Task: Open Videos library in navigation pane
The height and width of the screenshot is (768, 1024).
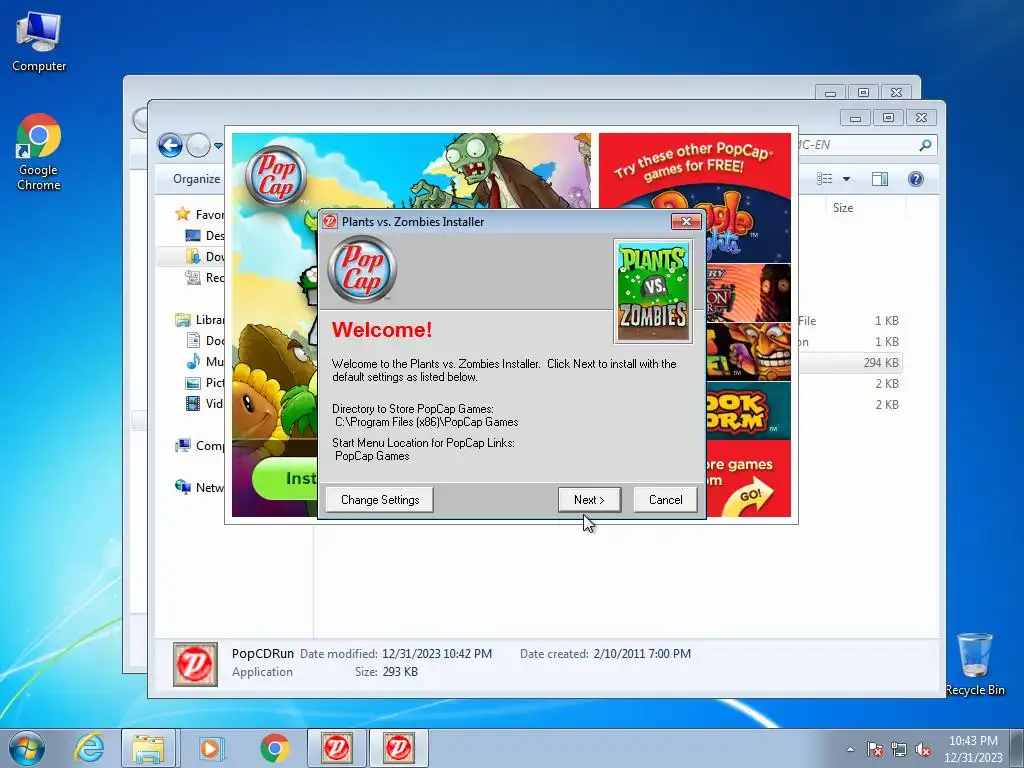Action: 205,403
